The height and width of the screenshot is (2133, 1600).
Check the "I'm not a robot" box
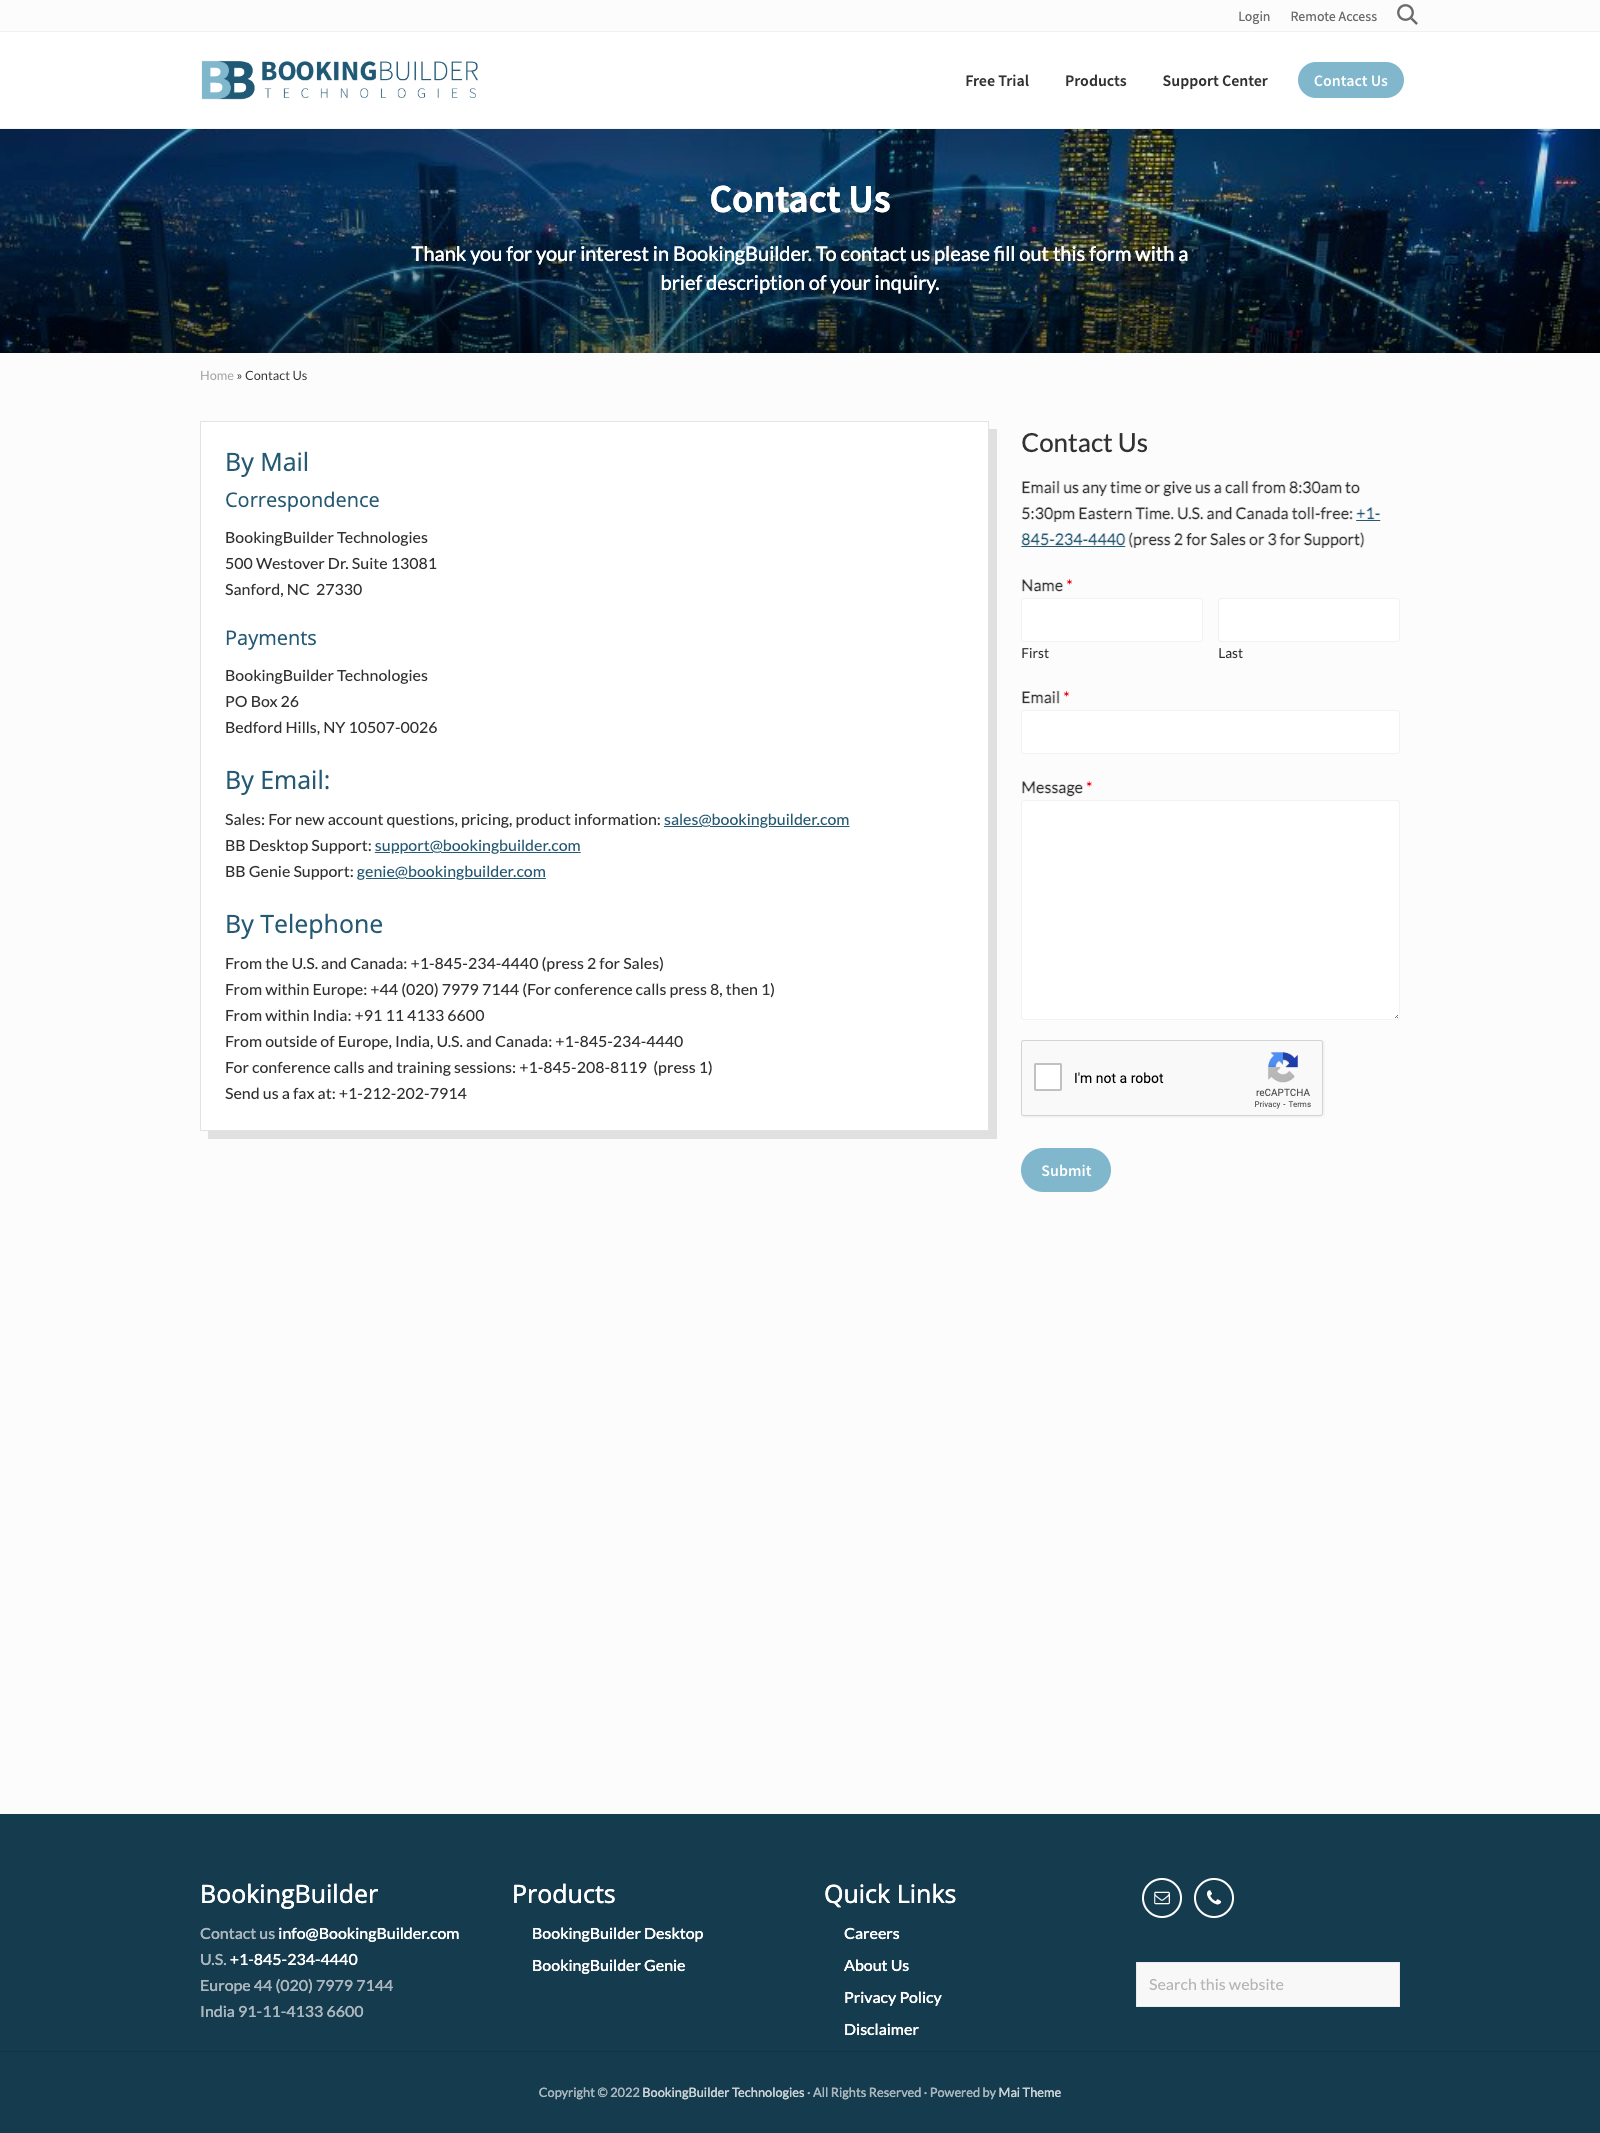pyautogui.click(x=1048, y=1077)
